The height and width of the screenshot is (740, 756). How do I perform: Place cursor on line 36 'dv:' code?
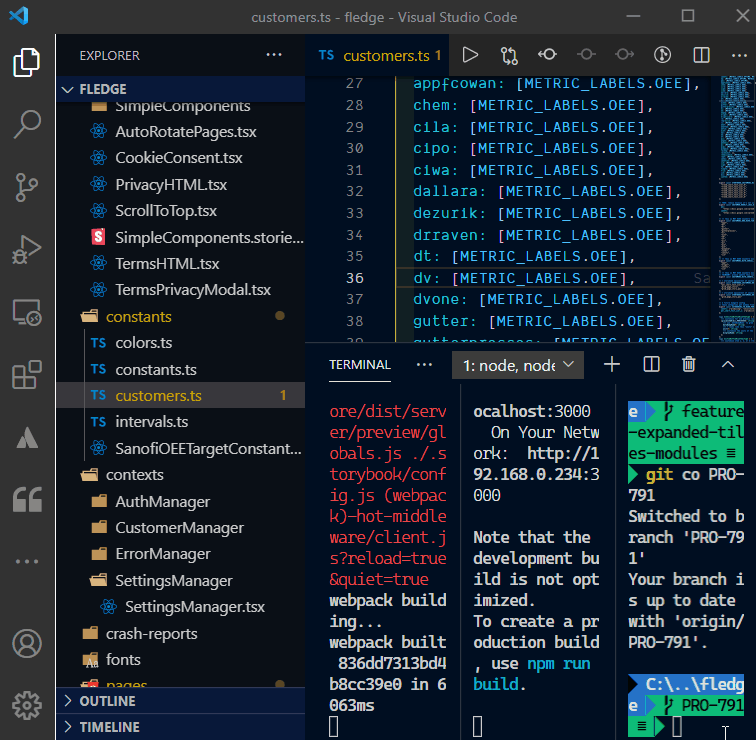523,278
